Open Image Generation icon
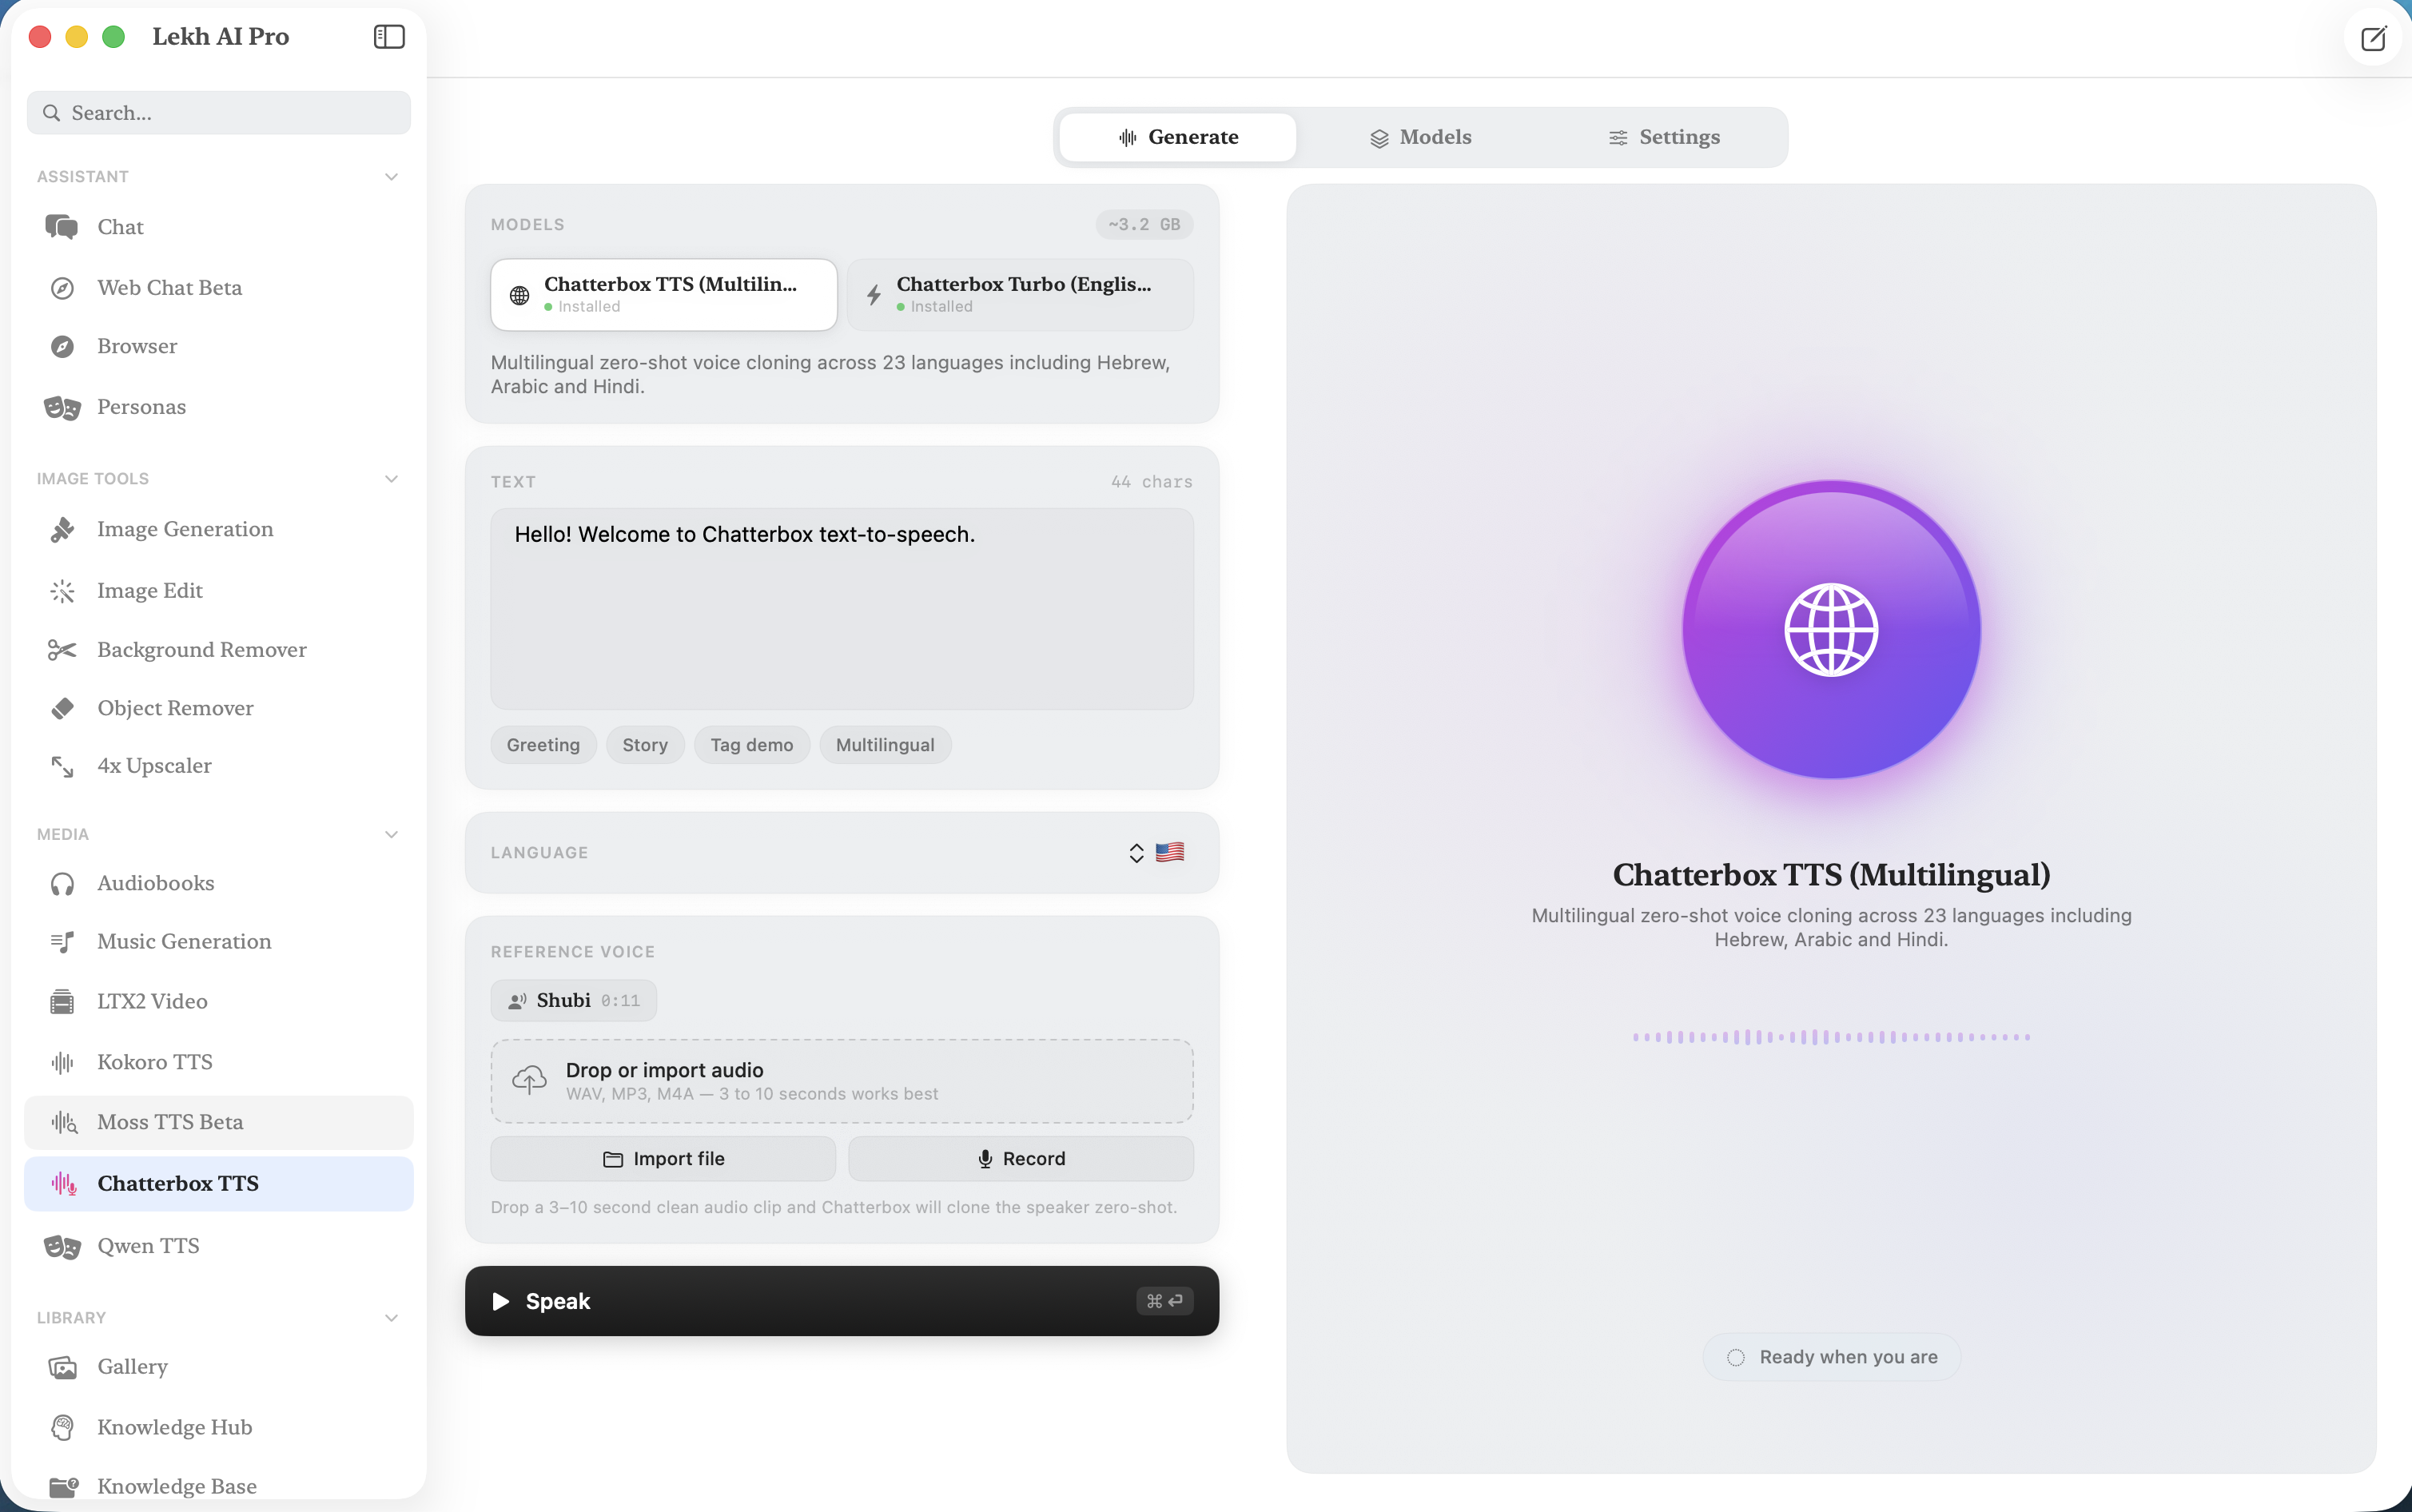This screenshot has height=1512, width=2412. 62,529
